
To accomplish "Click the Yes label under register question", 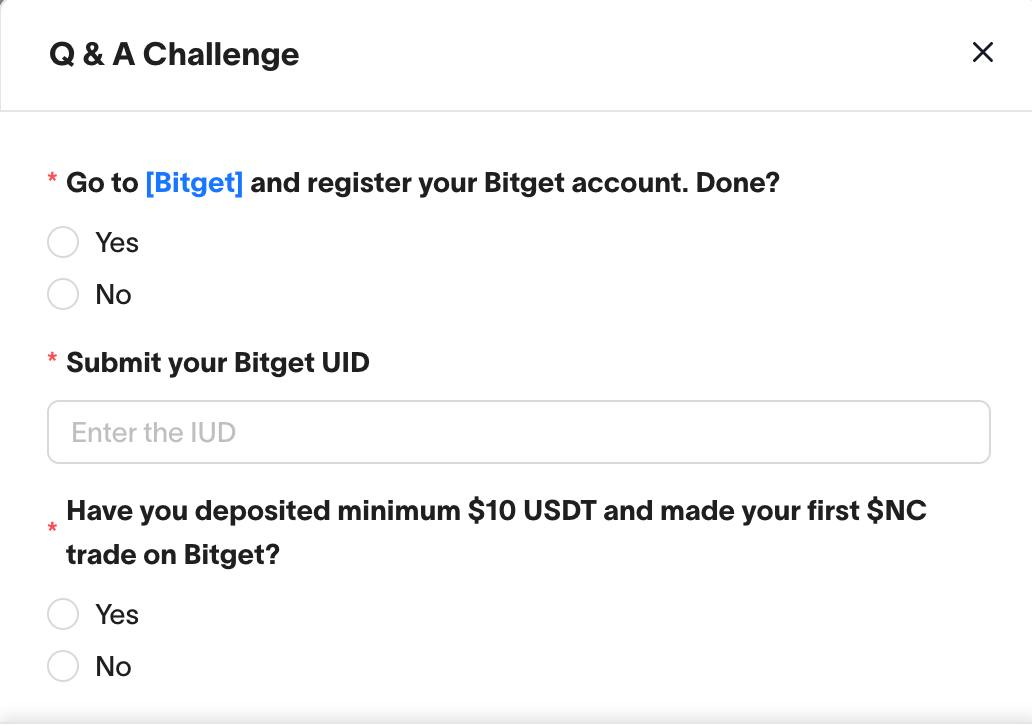I will pyautogui.click(x=117, y=242).
